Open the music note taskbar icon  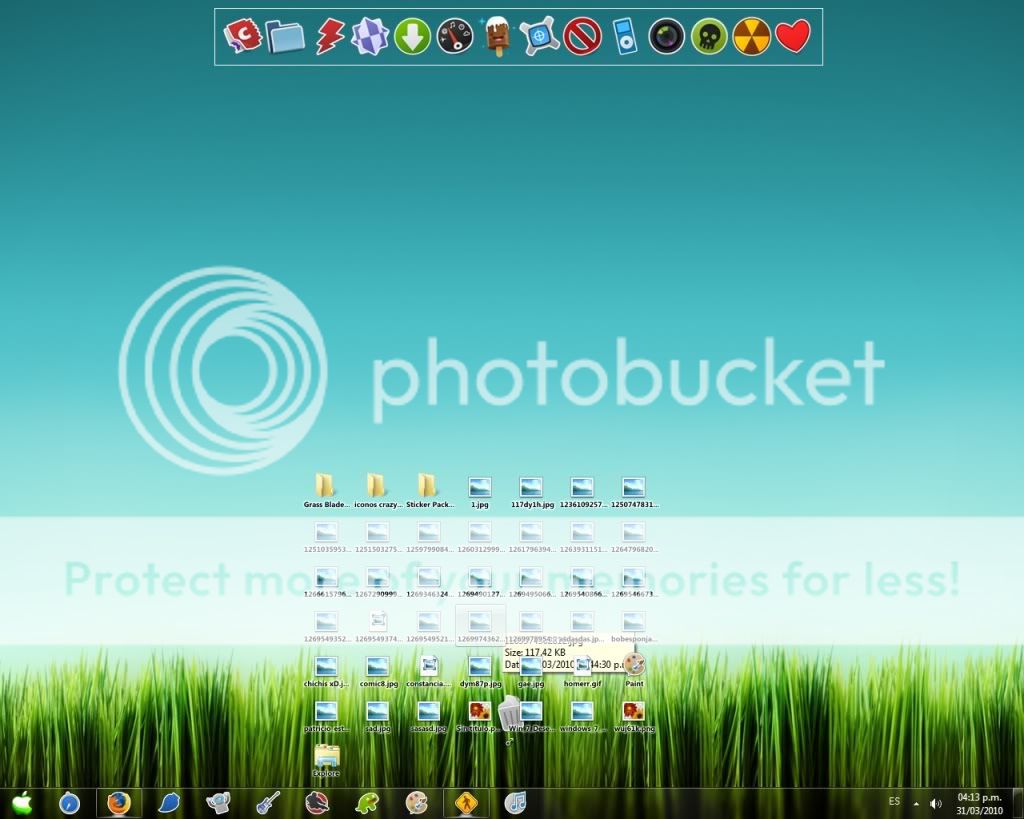pyautogui.click(x=515, y=803)
